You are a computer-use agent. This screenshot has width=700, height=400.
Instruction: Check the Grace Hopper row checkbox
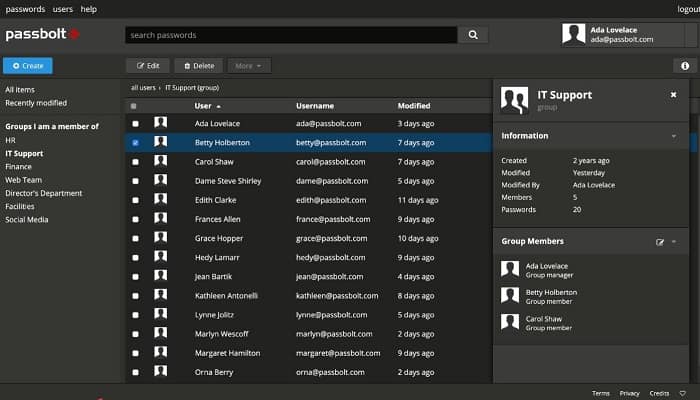pyautogui.click(x=135, y=239)
